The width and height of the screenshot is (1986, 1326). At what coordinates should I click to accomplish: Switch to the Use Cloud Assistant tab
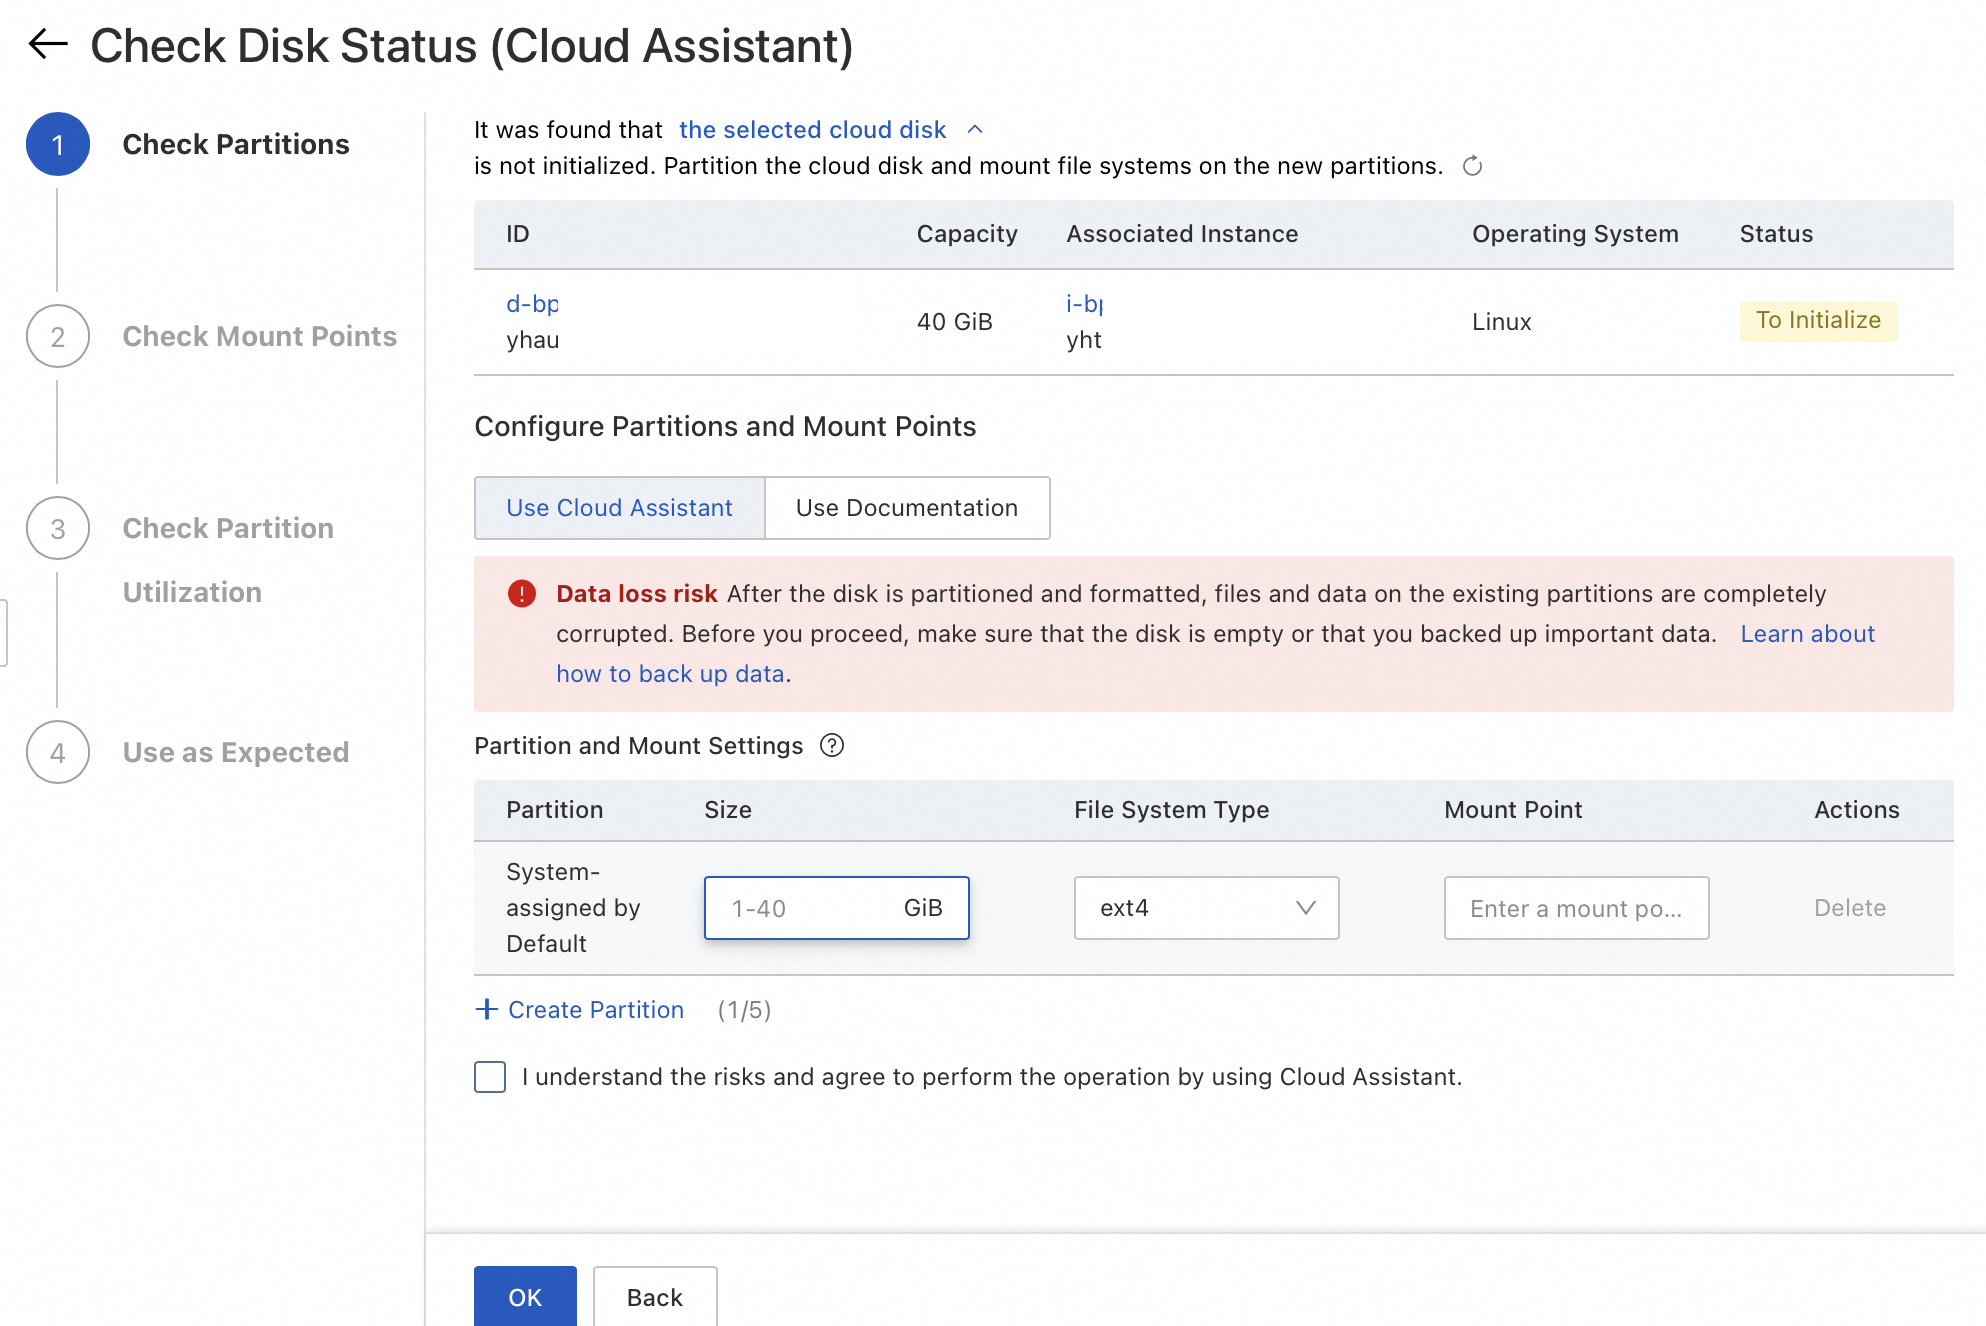tap(620, 508)
